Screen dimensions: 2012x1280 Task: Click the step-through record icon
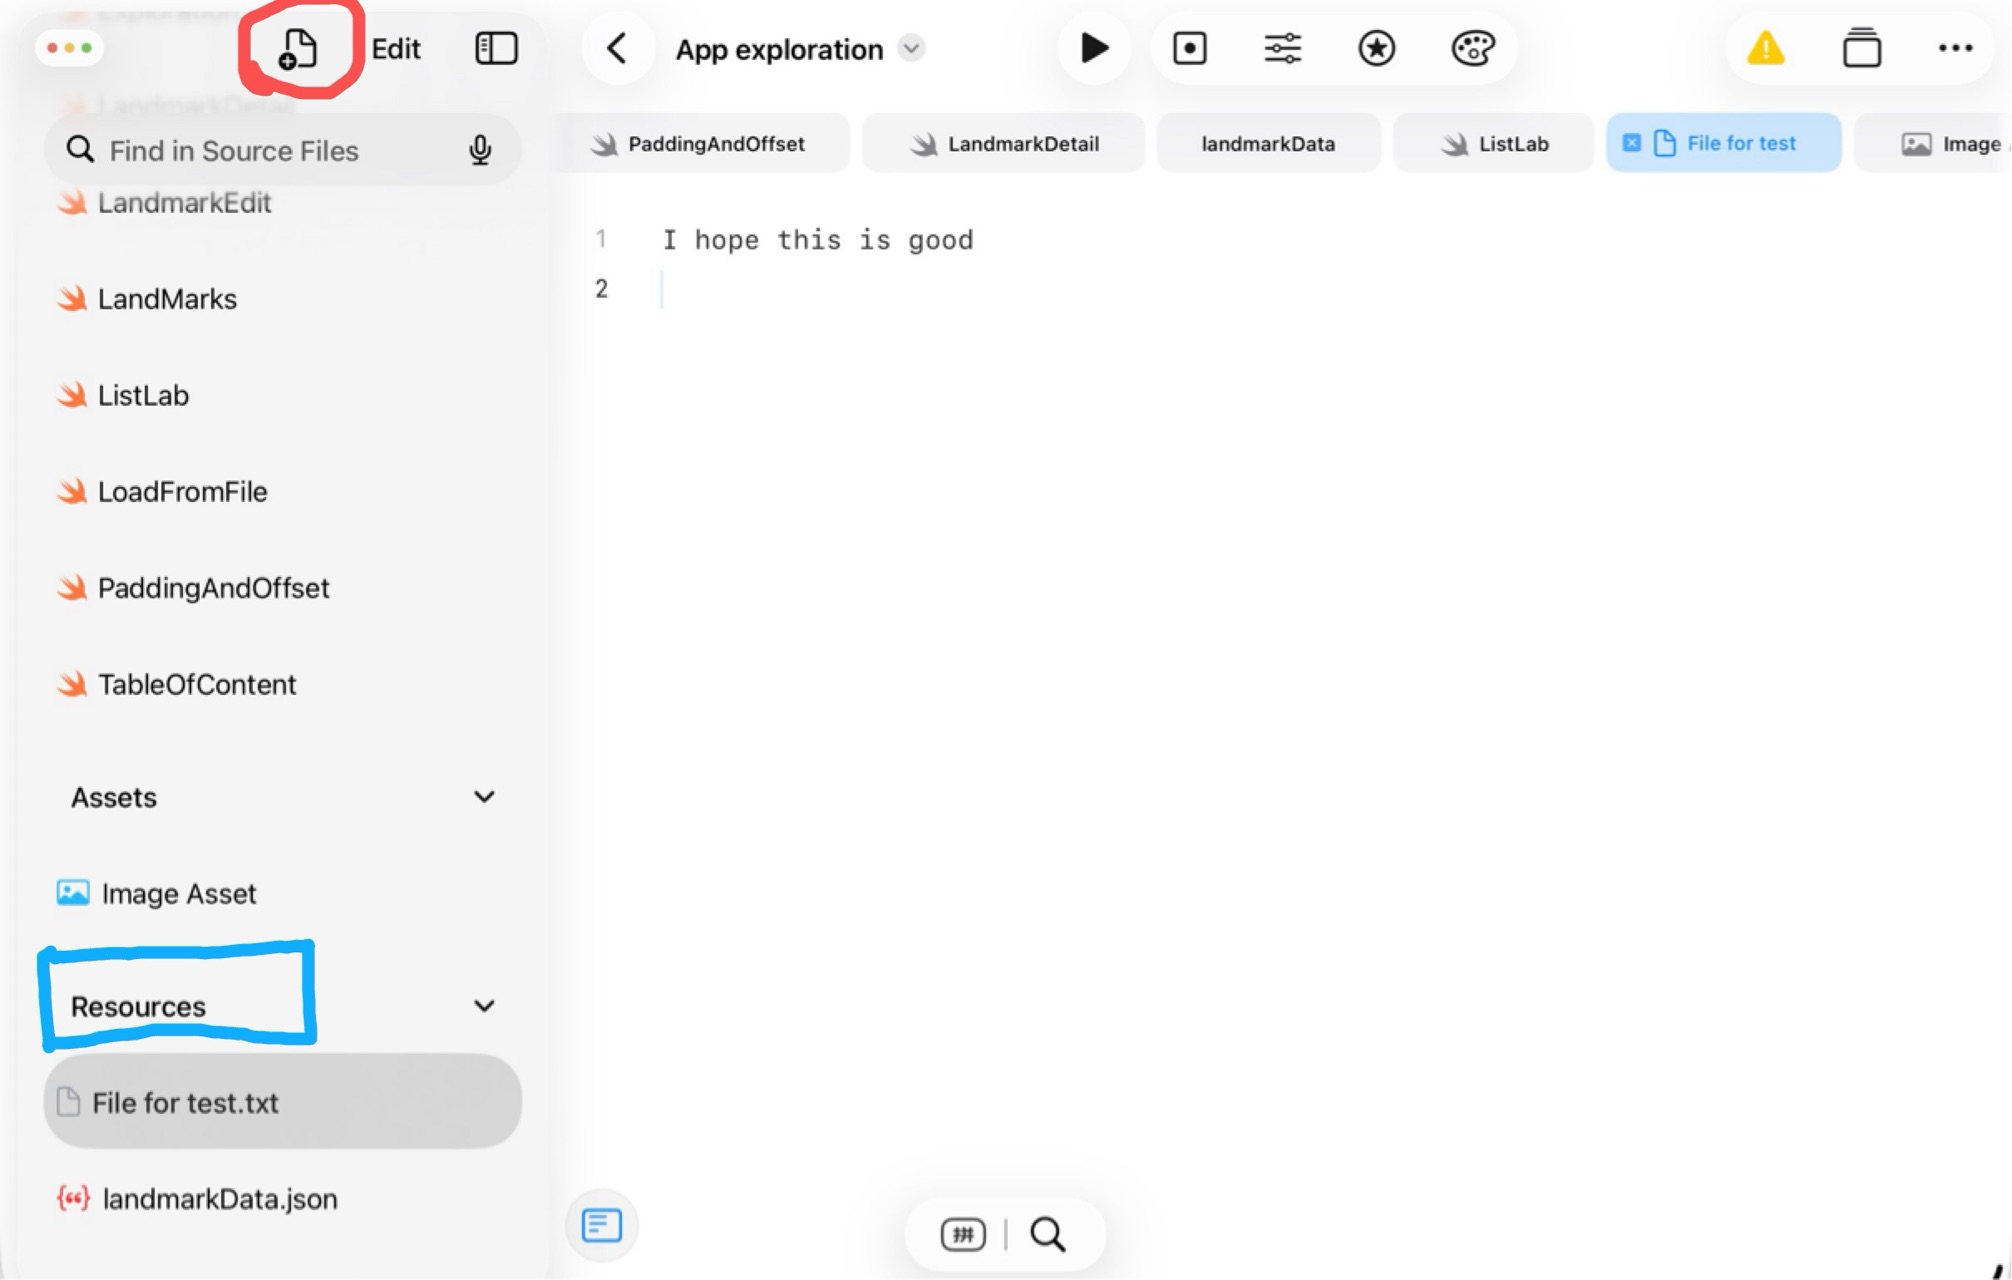click(x=1189, y=48)
